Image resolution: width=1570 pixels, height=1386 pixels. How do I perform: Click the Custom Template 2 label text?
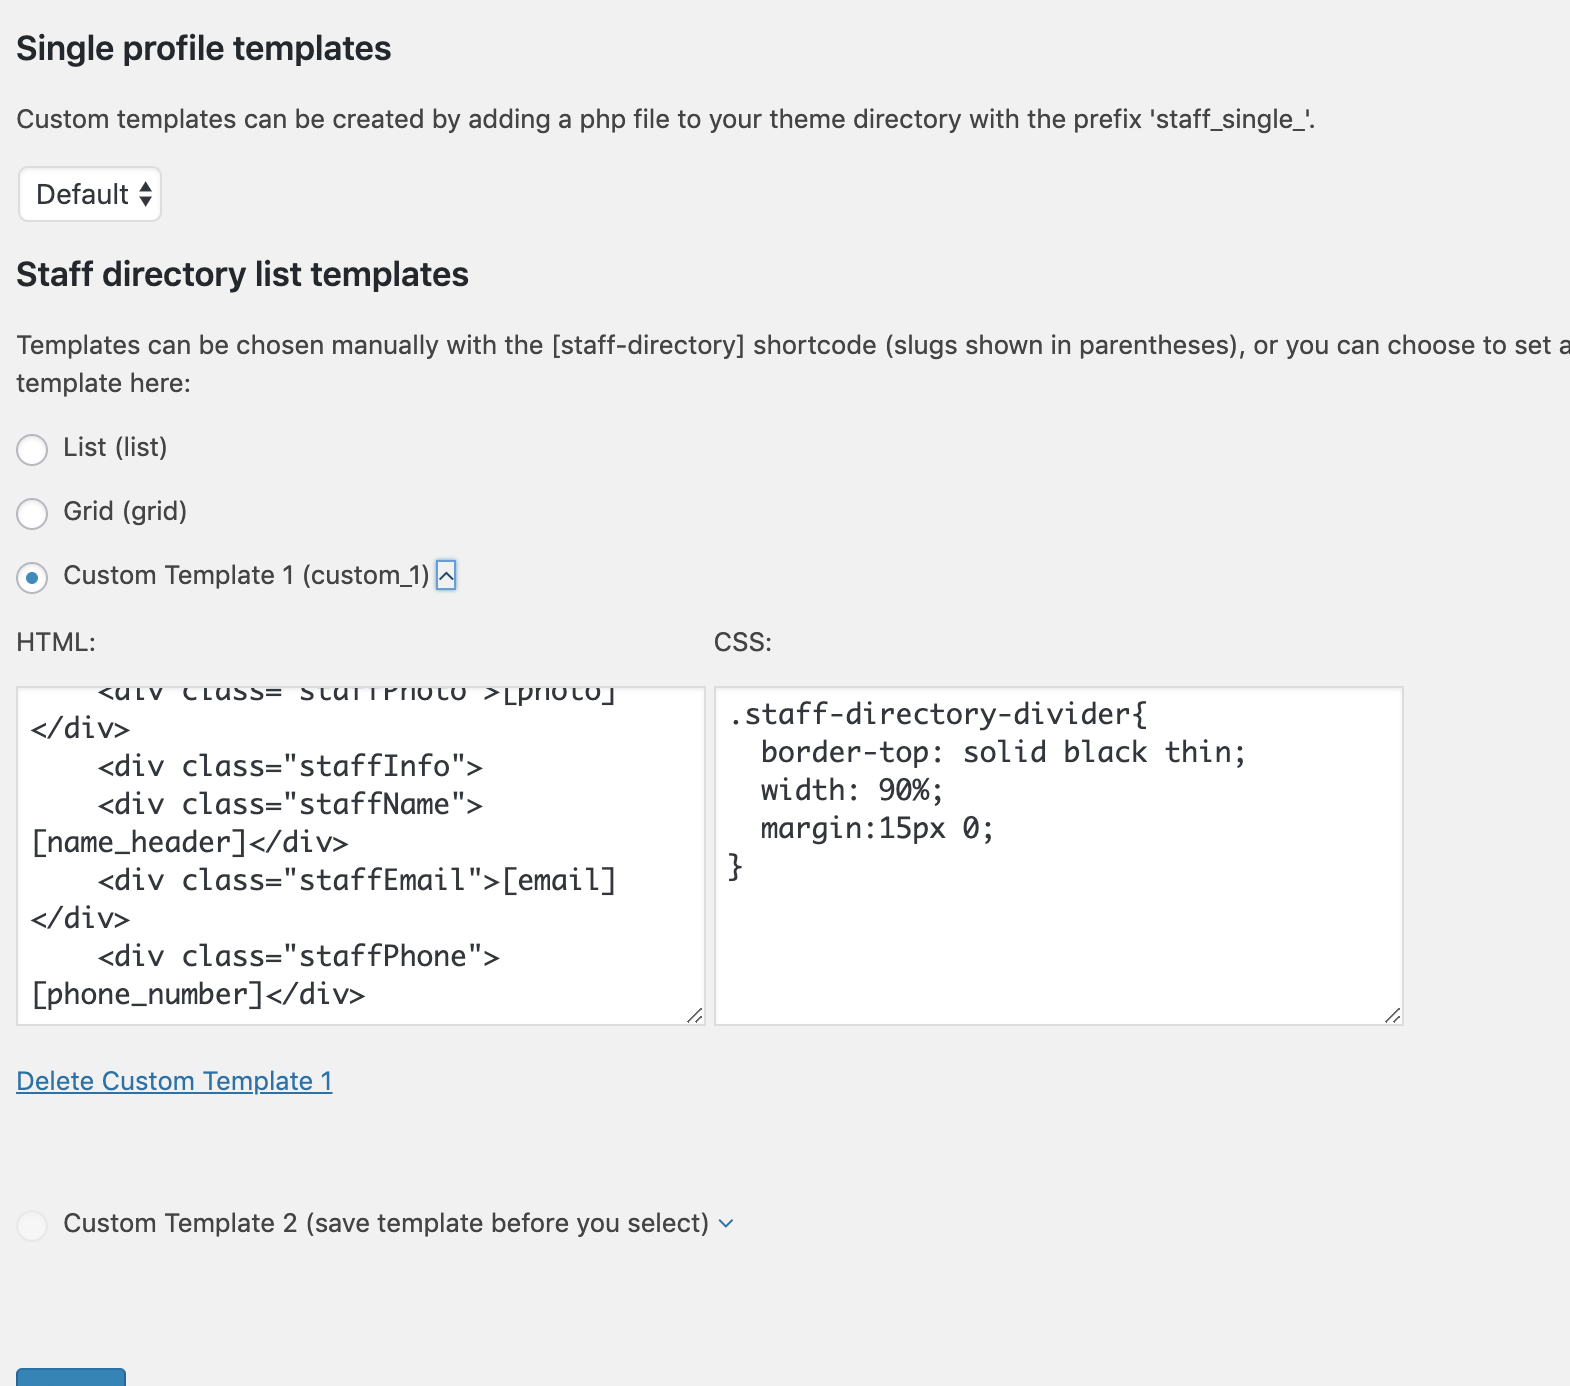[385, 1224]
